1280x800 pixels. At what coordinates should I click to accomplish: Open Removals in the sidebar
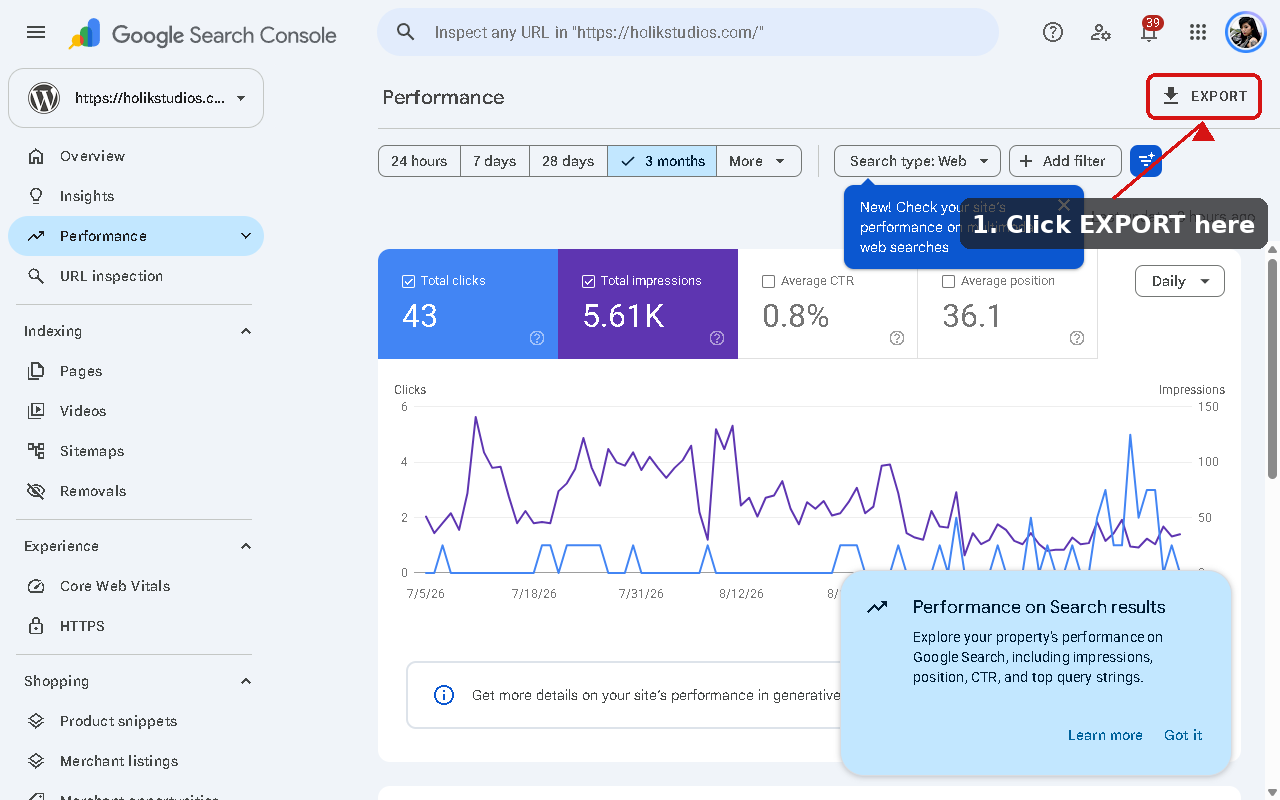pos(135,491)
